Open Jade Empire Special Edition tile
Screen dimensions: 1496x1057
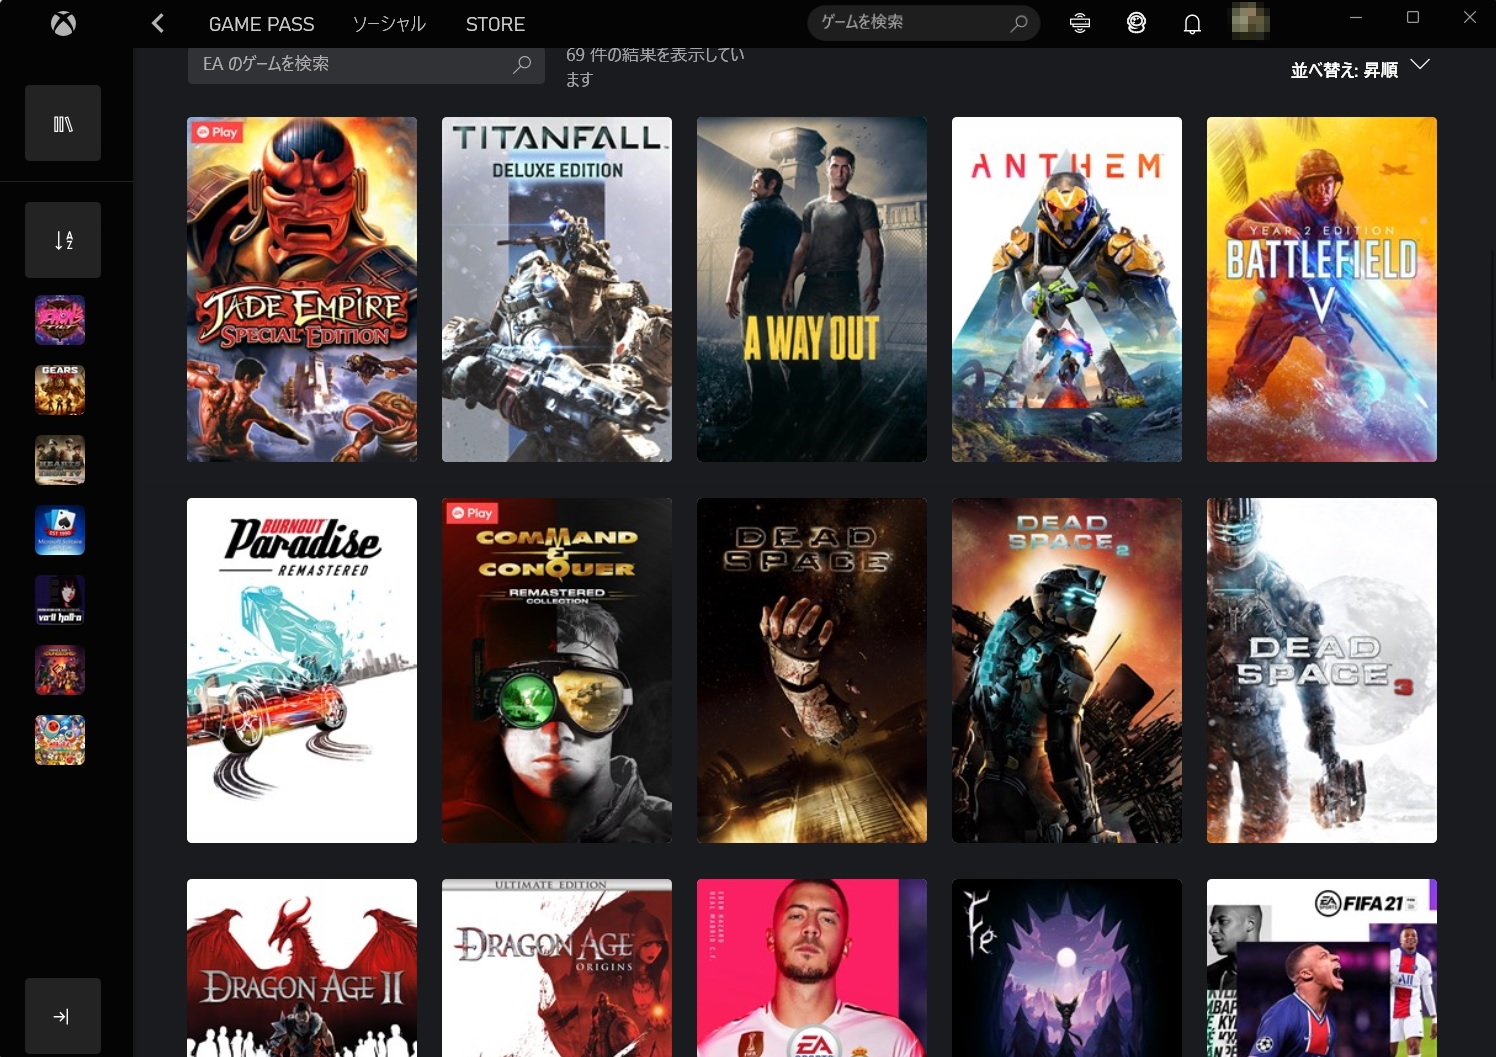302,289
